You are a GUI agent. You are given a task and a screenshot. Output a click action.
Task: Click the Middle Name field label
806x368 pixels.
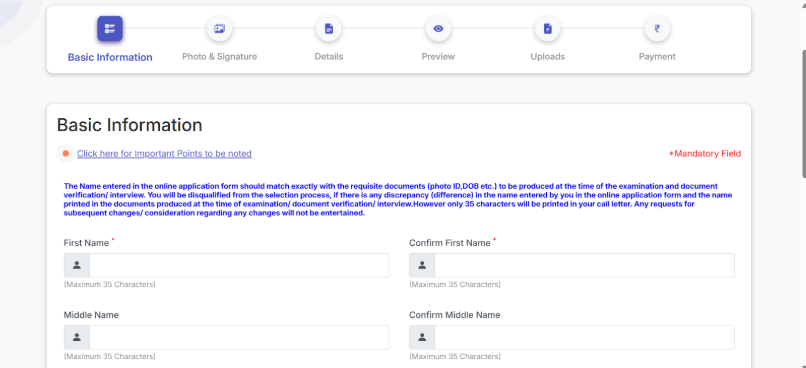point(91,315)
